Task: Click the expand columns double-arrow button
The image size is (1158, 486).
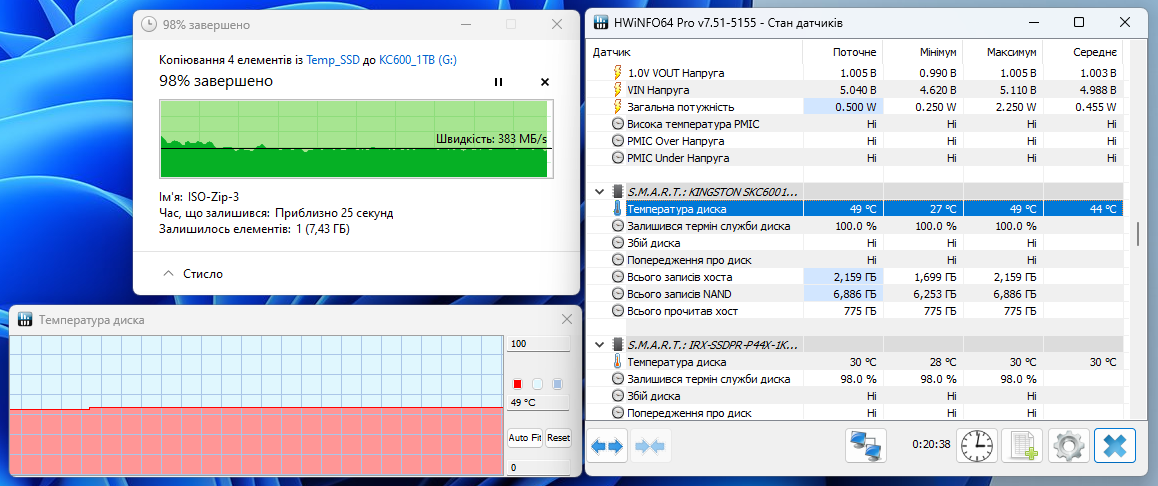Action: pos(607,447)
